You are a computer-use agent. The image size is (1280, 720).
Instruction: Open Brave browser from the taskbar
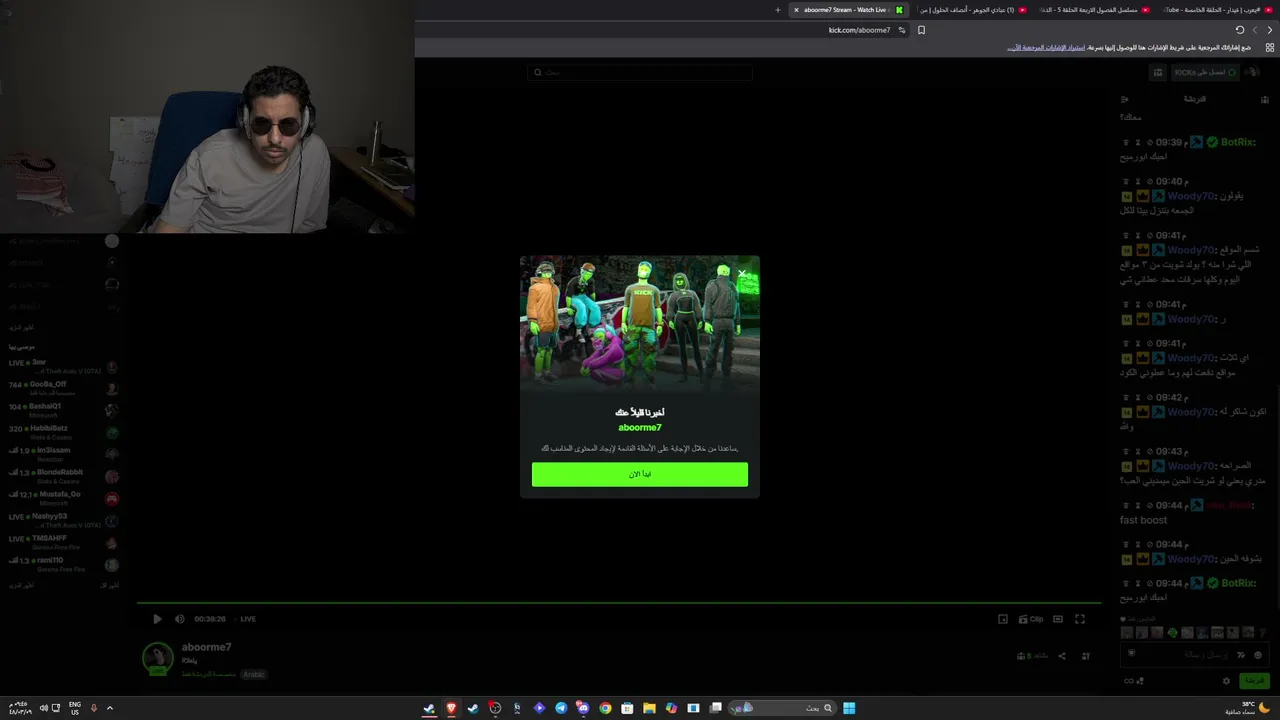click(x=451, y=708)
